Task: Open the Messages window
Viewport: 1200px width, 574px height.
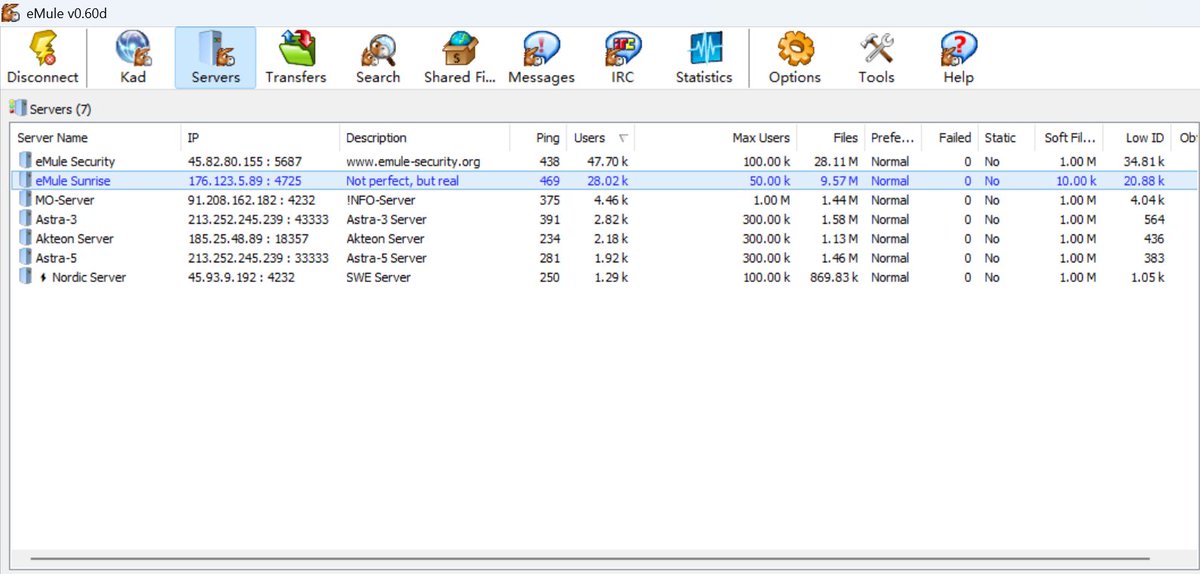Action: (x=541, y=58)
